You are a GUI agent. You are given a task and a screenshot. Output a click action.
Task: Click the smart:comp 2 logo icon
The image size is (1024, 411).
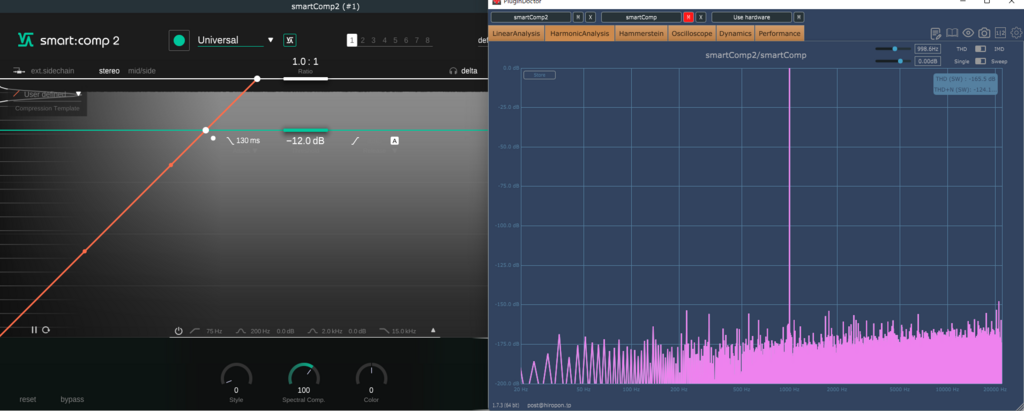25,40
